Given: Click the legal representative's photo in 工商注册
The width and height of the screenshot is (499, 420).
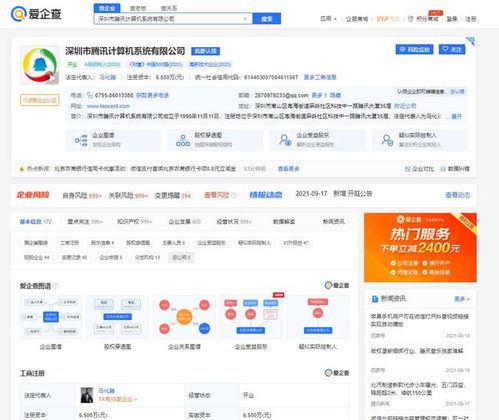Looking at the screenshot, I should pos(87,395).
